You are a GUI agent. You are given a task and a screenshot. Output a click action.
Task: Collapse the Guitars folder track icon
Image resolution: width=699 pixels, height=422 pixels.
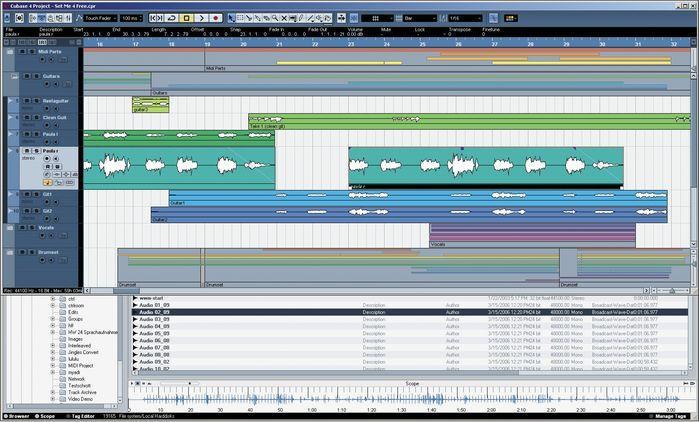point(14,76)
